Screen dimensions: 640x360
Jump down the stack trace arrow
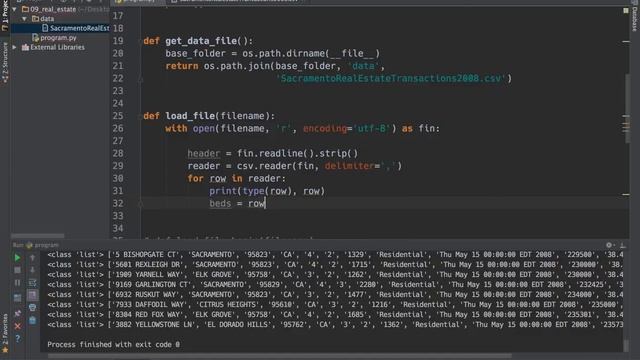(32, 270)
